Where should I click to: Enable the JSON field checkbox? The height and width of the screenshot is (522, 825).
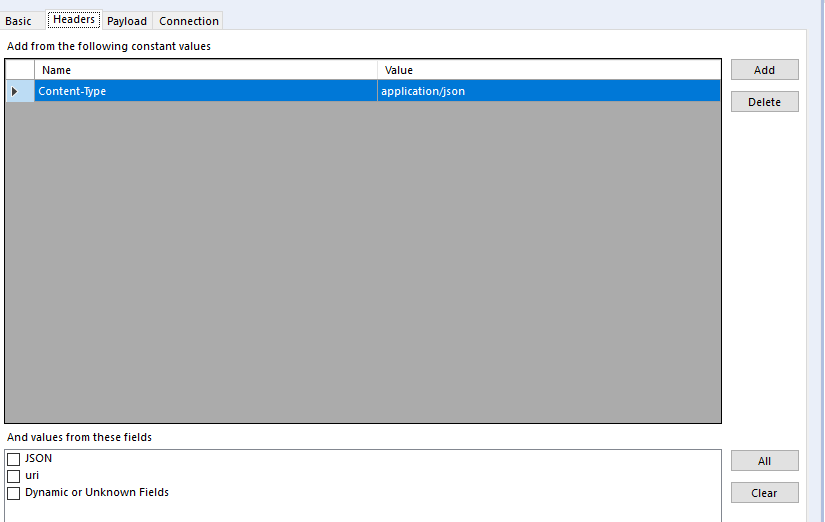tap(14, 459)
